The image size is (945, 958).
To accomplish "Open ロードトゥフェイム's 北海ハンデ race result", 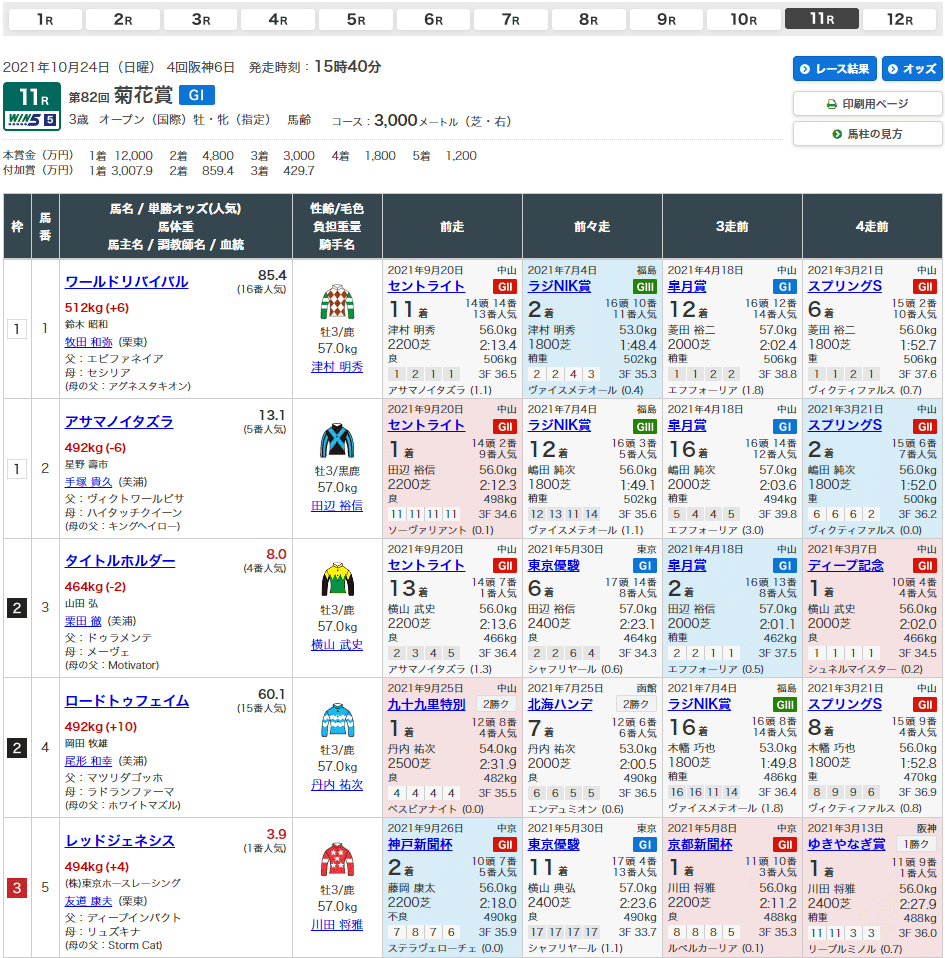I will tap(560, 704).
